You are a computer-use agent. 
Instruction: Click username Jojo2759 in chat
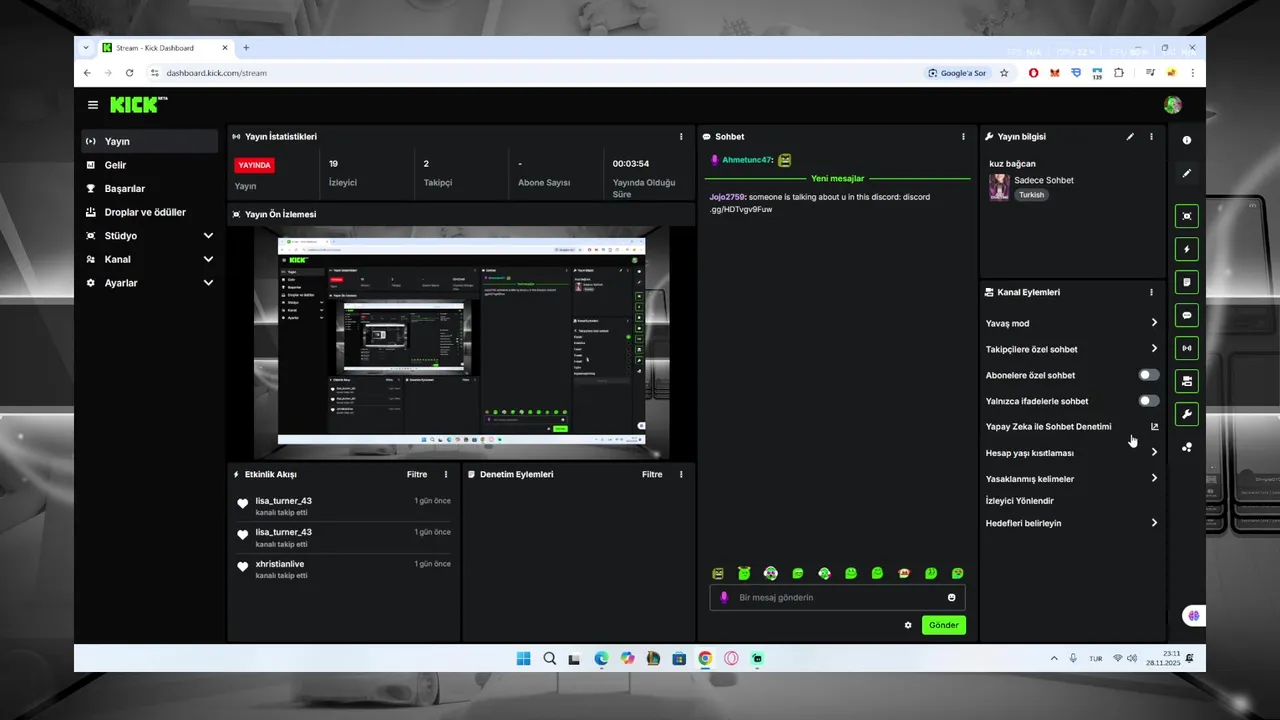coord(727,197)
